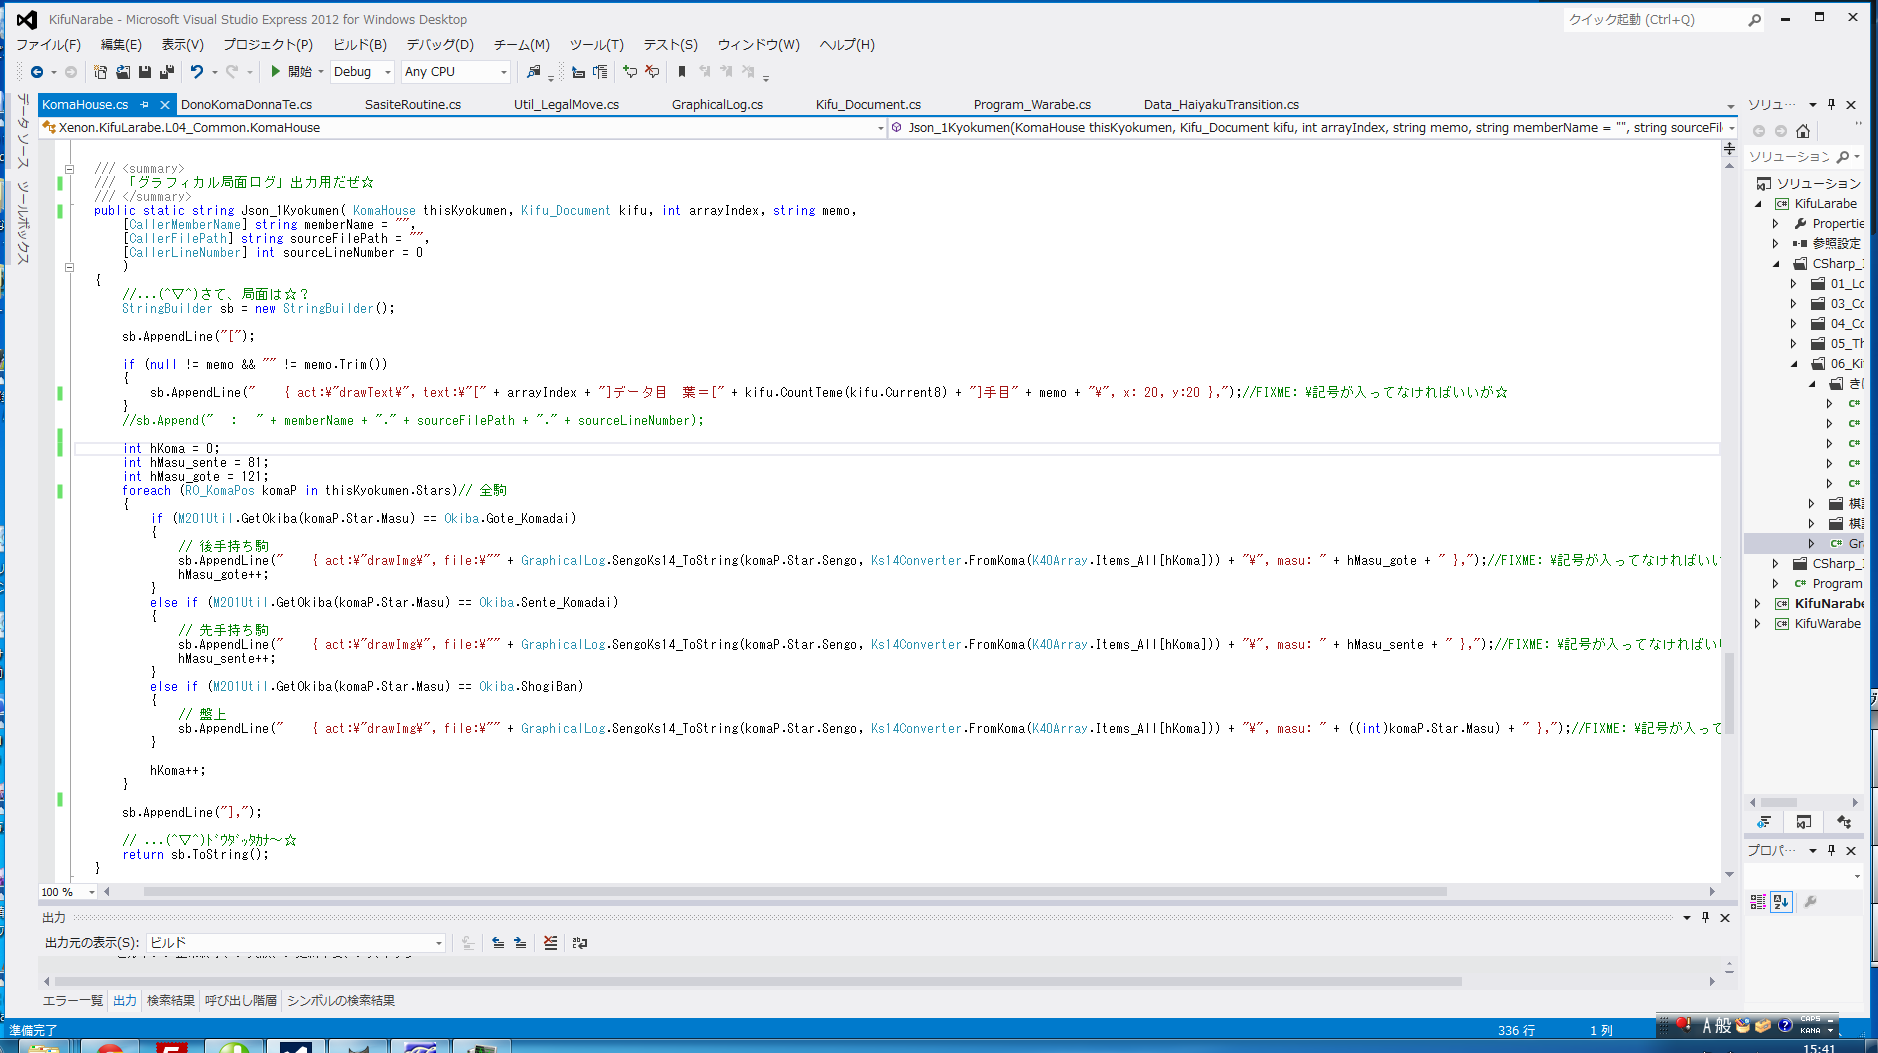Image resolution: width=1878 pixels, height=1053 pixels.
Task: Collapse the KifuLarabe project node
Action: coord(1759,204)
